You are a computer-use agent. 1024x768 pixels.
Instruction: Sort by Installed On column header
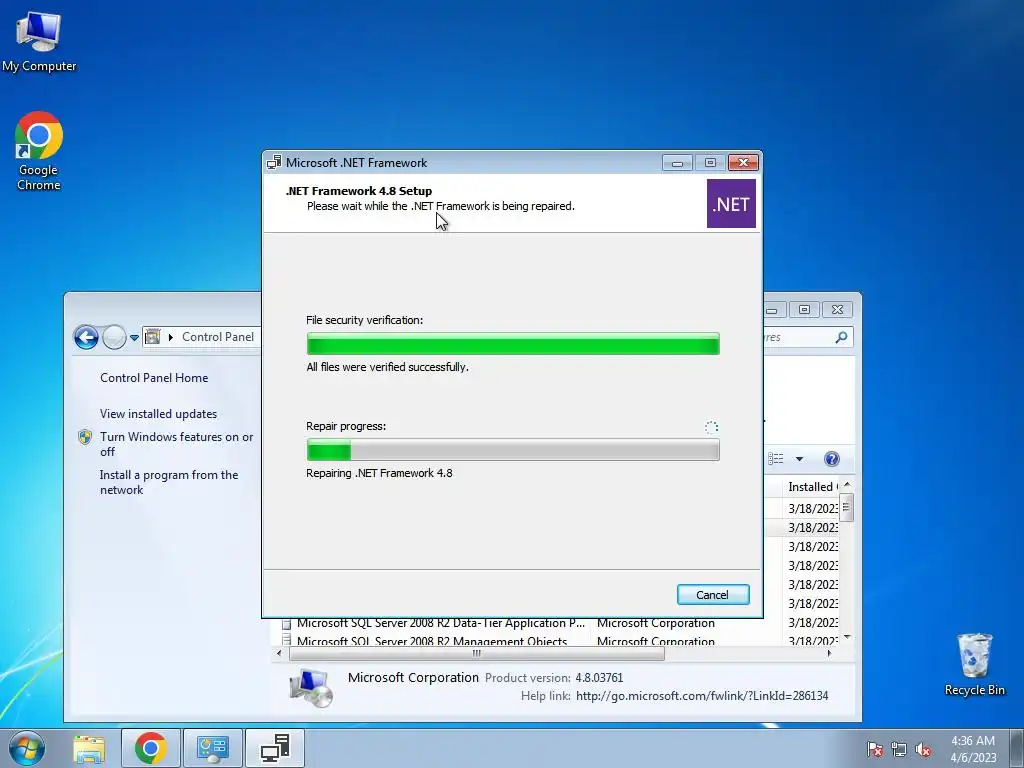(810, 487)
